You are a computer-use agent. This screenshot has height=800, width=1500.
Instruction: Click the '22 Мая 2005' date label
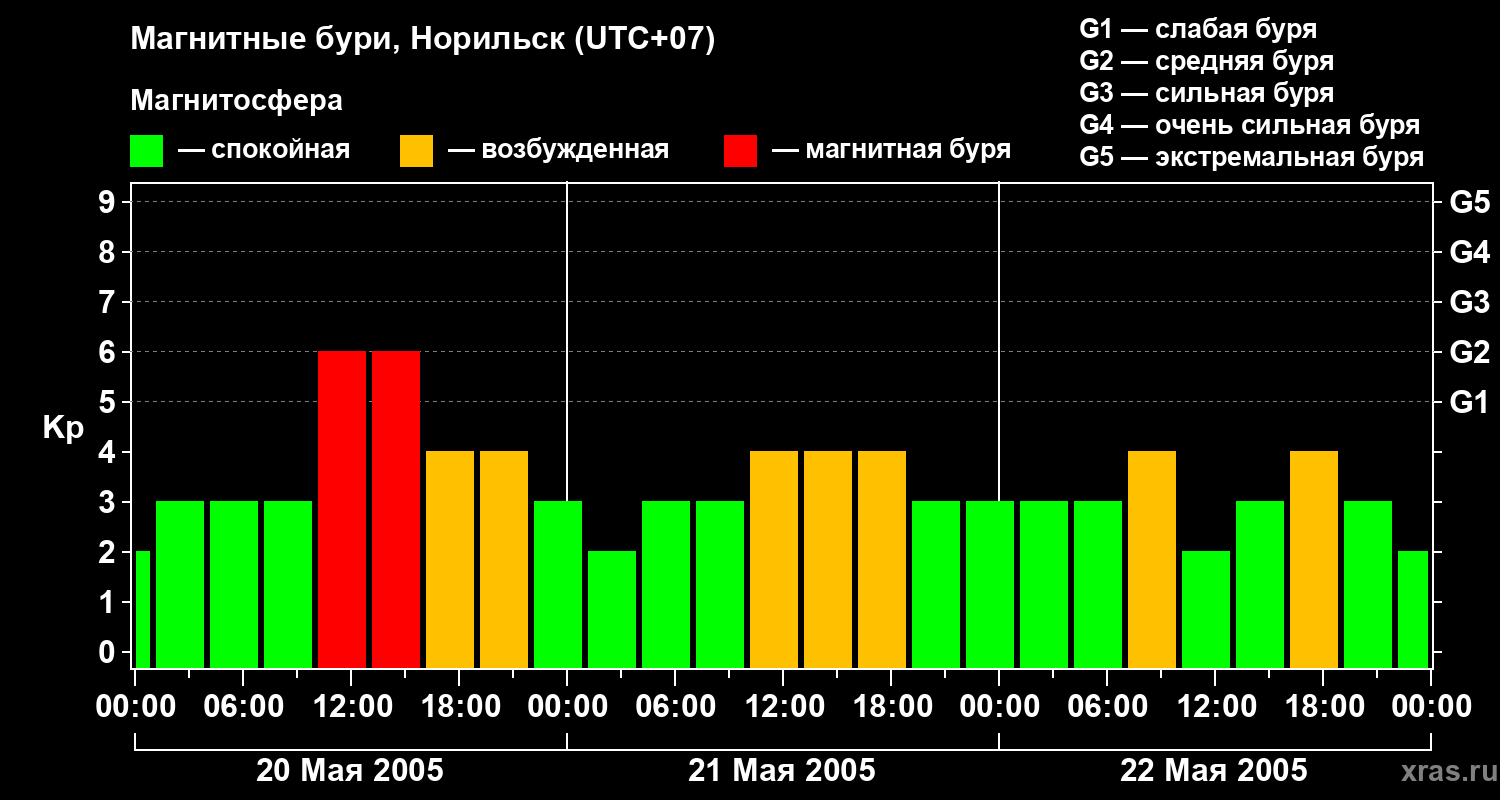1214,770
